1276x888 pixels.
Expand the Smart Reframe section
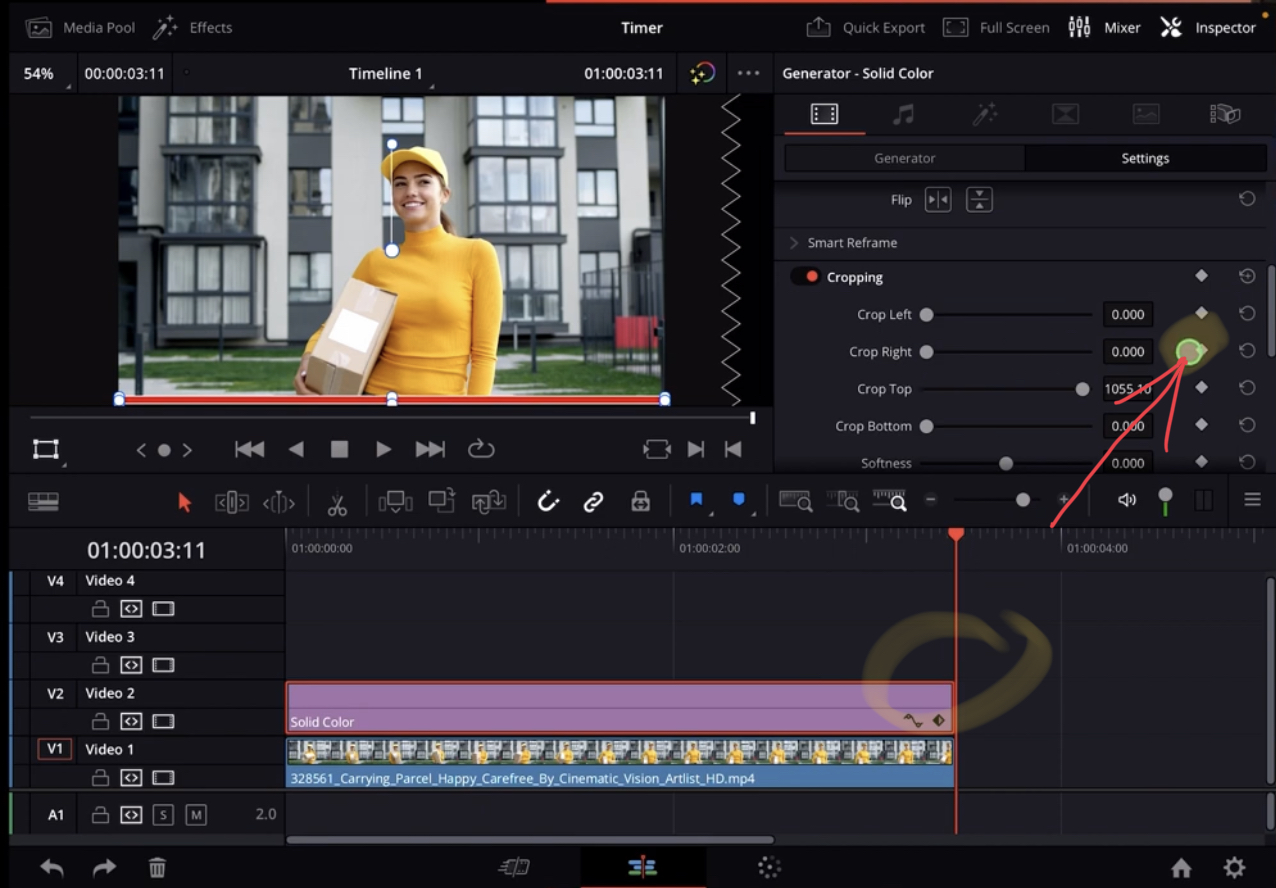pos(793,242)
